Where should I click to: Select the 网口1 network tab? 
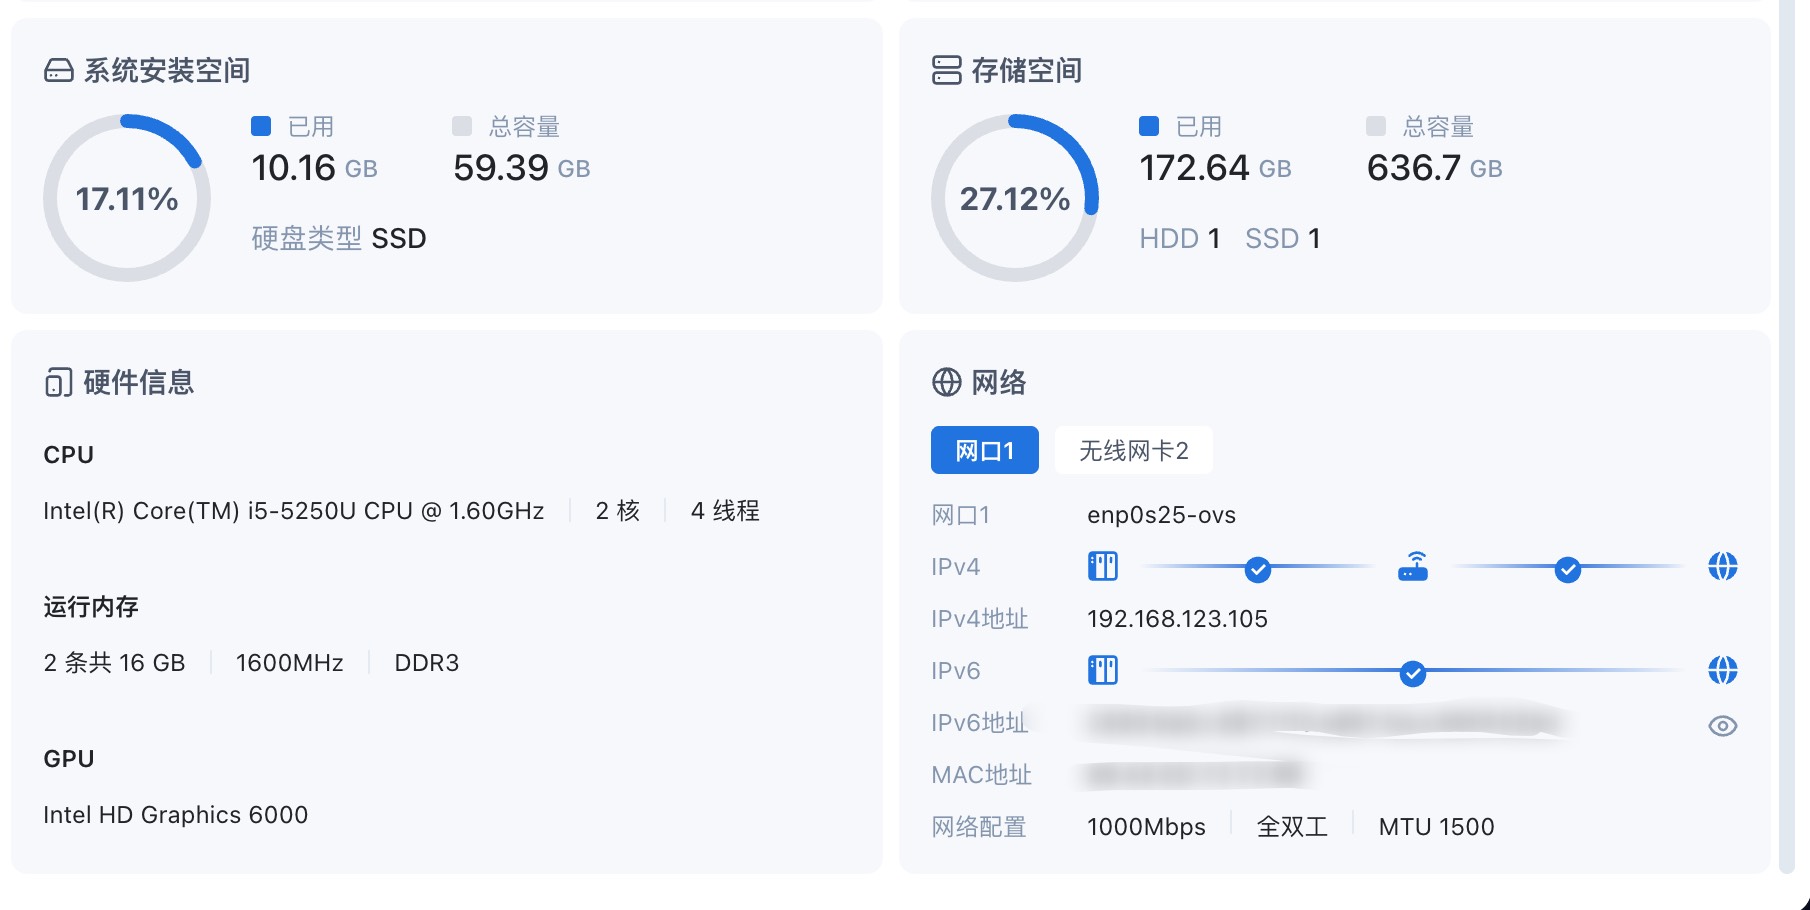tap(984, 451)
